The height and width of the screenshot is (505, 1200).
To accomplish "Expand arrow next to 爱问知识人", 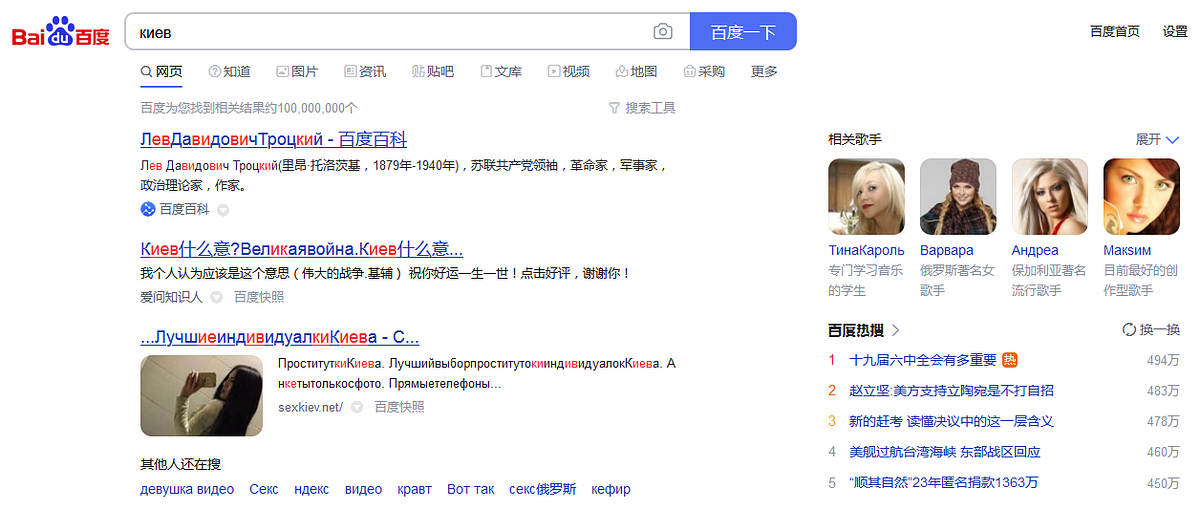I will point(216,298).
